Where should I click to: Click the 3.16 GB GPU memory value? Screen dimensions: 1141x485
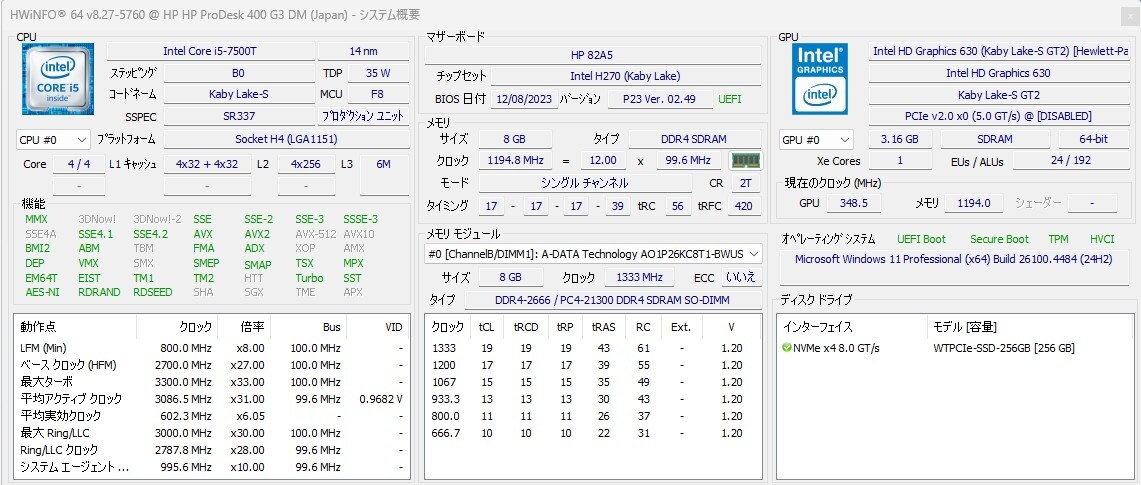tap(899, 140)
